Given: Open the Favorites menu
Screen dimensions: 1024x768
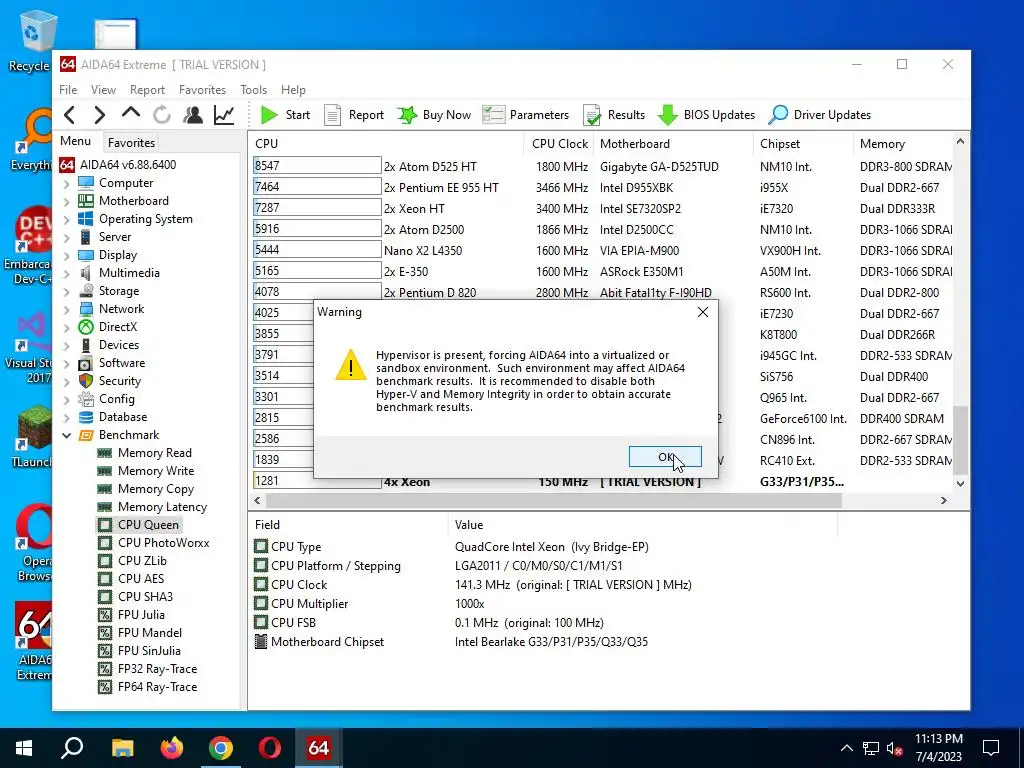Looking at the screenshot, I should (202, 90).
